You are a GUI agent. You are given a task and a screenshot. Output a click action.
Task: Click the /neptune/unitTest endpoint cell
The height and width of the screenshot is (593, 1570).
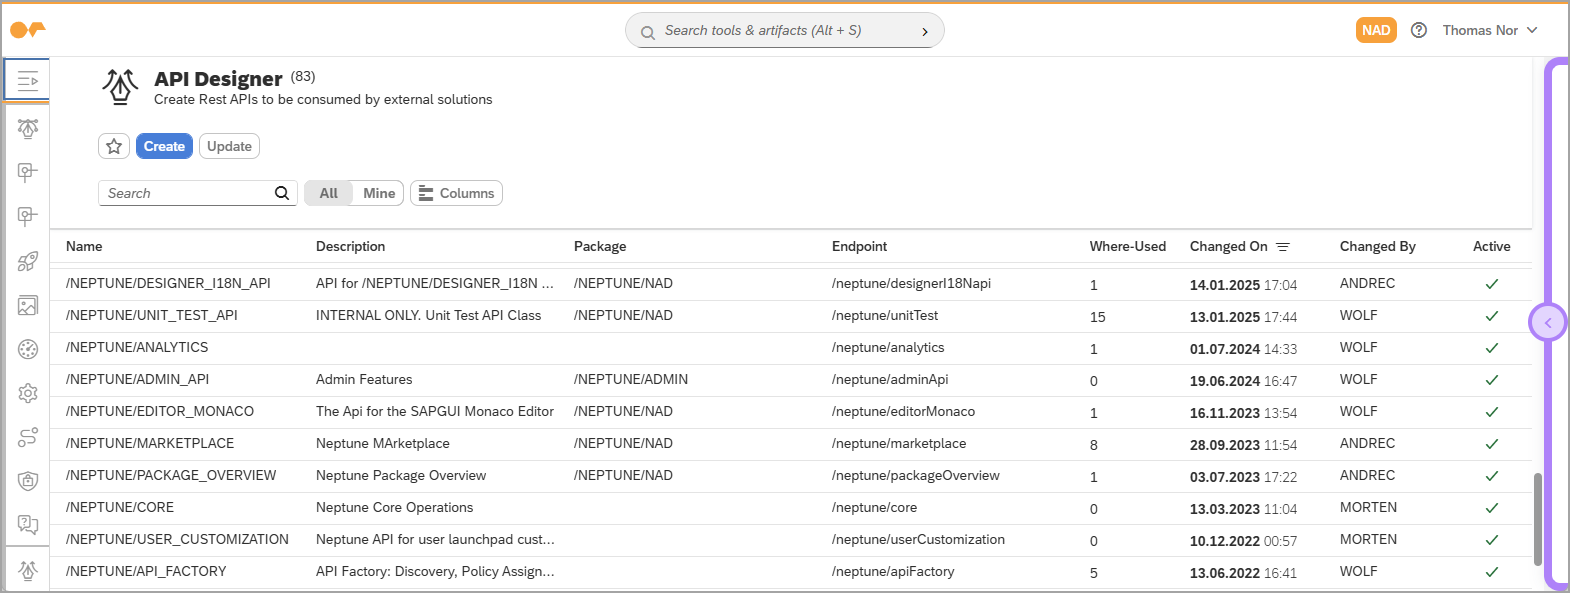(885, 315)
